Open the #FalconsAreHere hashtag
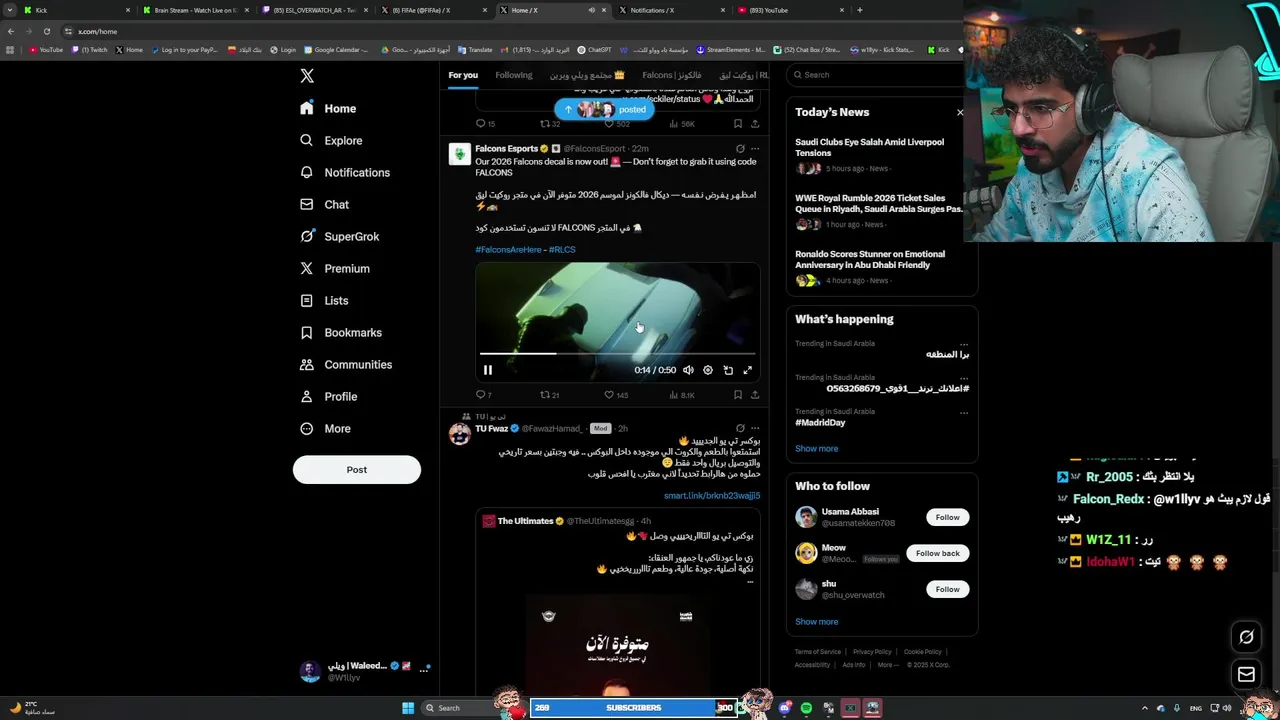This screenshot has width=1280, height=720. [x=508, y=250]
